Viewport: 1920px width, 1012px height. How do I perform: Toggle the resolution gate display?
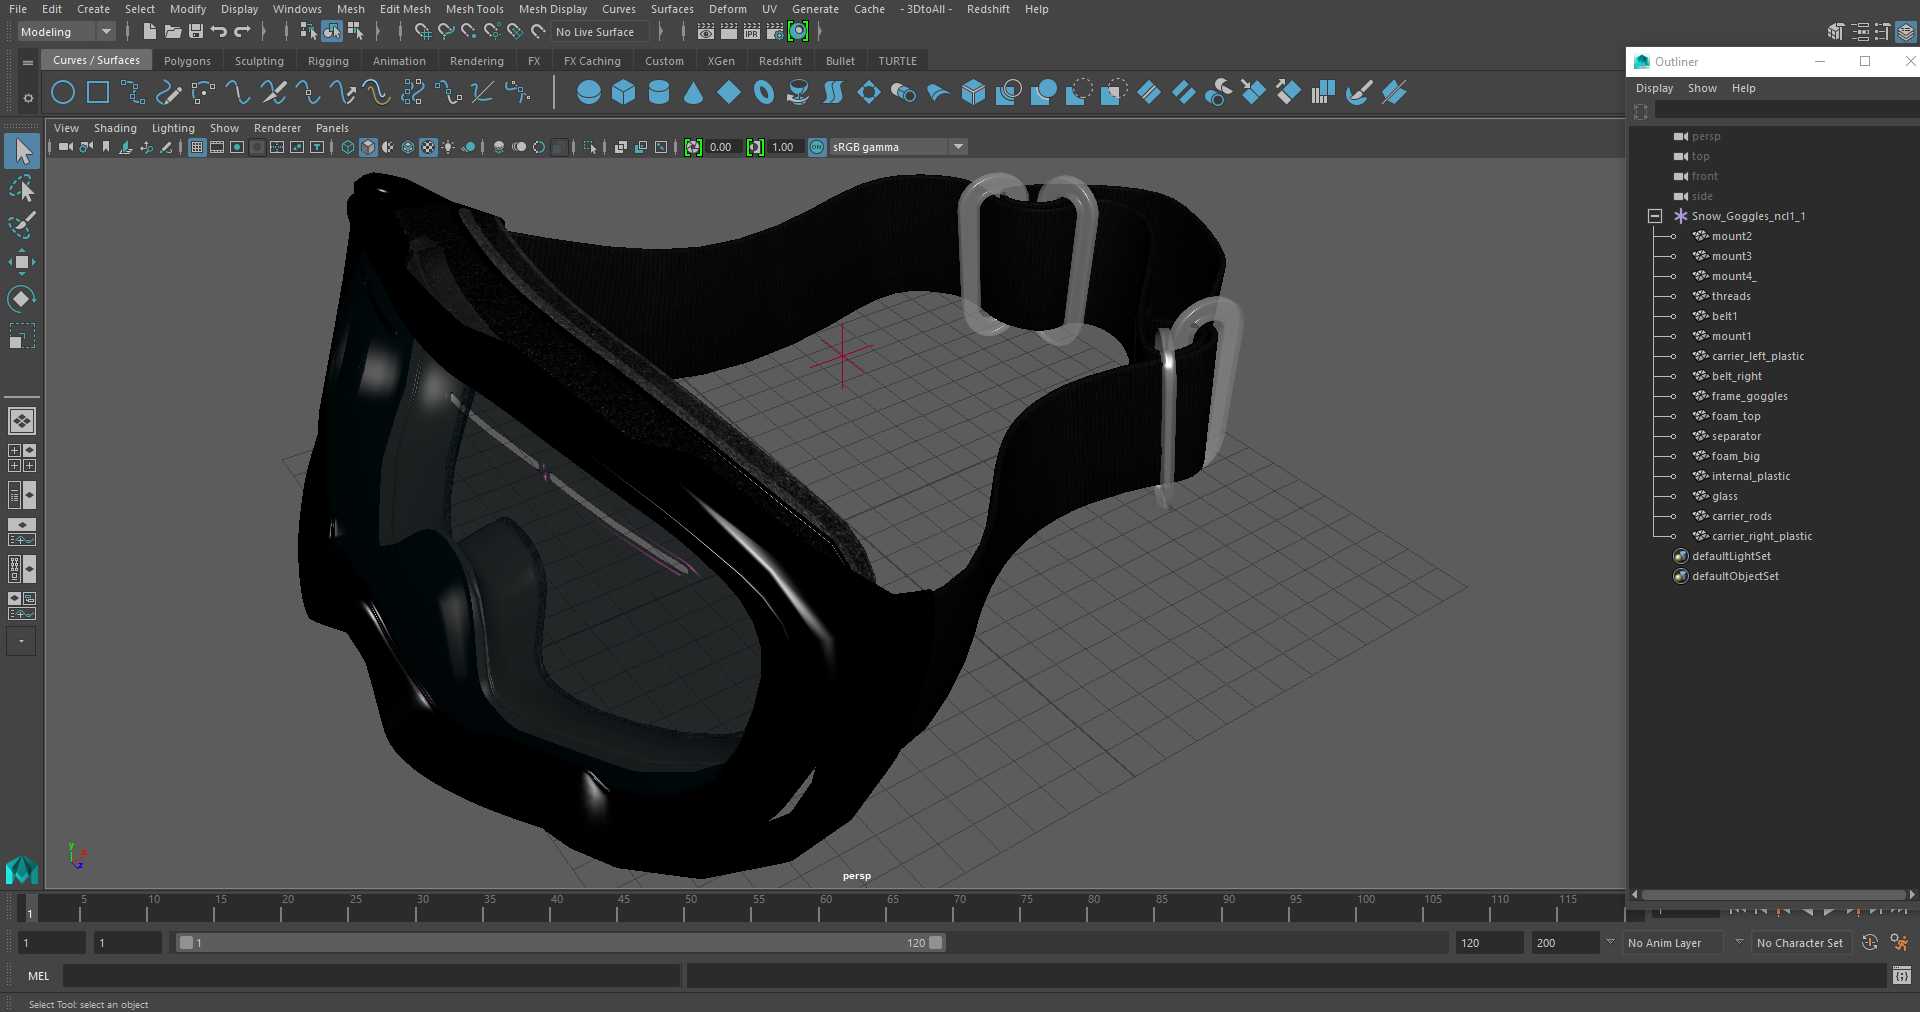(237, 147)
